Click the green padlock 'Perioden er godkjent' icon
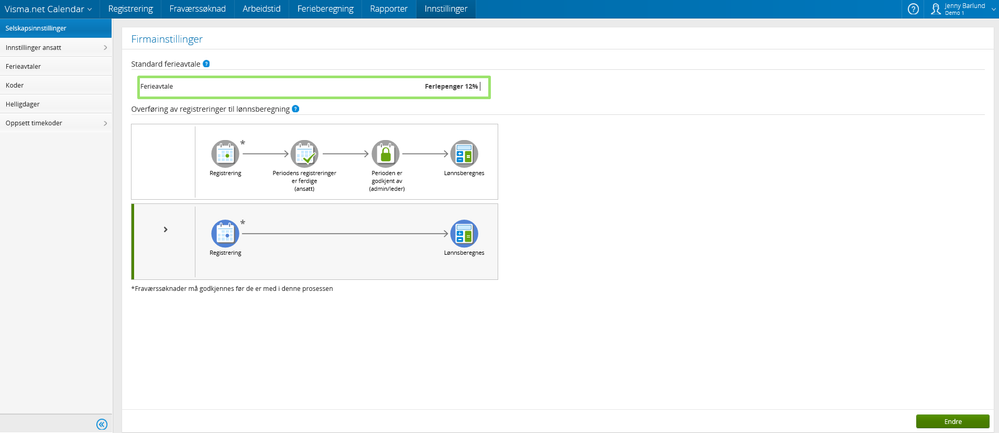The width and height of the screenshot is (999, 433). click(385, 153)
